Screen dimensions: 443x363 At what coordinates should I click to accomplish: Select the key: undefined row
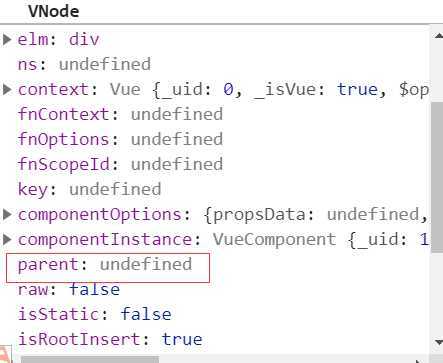click(x=89, y=189)
